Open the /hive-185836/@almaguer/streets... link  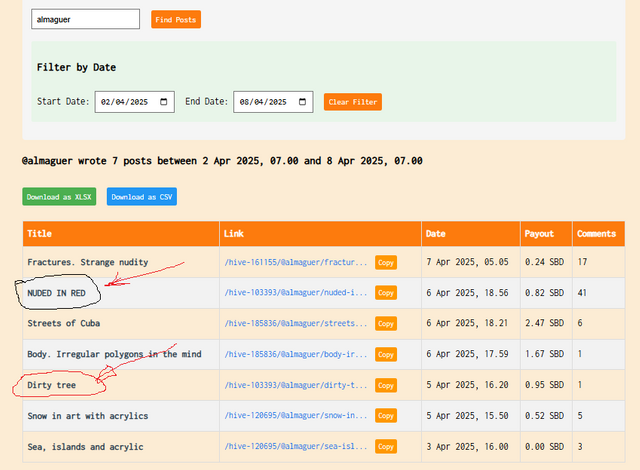coord(296,323)
